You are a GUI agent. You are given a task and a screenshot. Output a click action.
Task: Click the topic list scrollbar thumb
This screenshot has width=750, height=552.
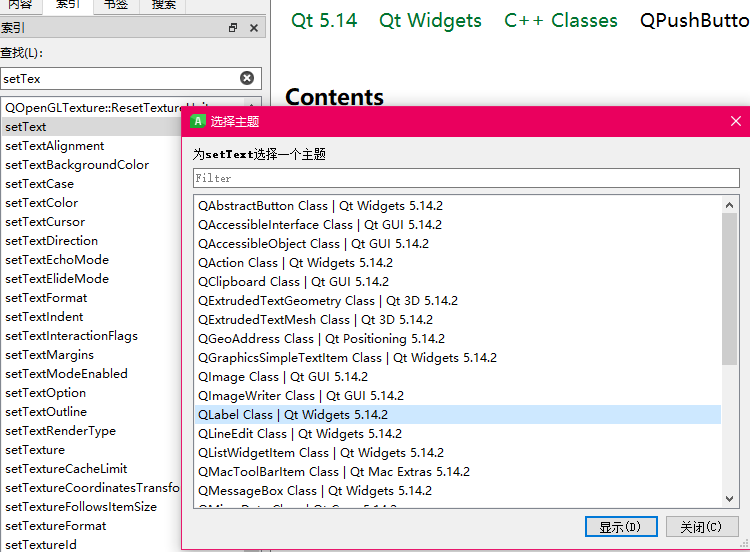tap(729, 289)
